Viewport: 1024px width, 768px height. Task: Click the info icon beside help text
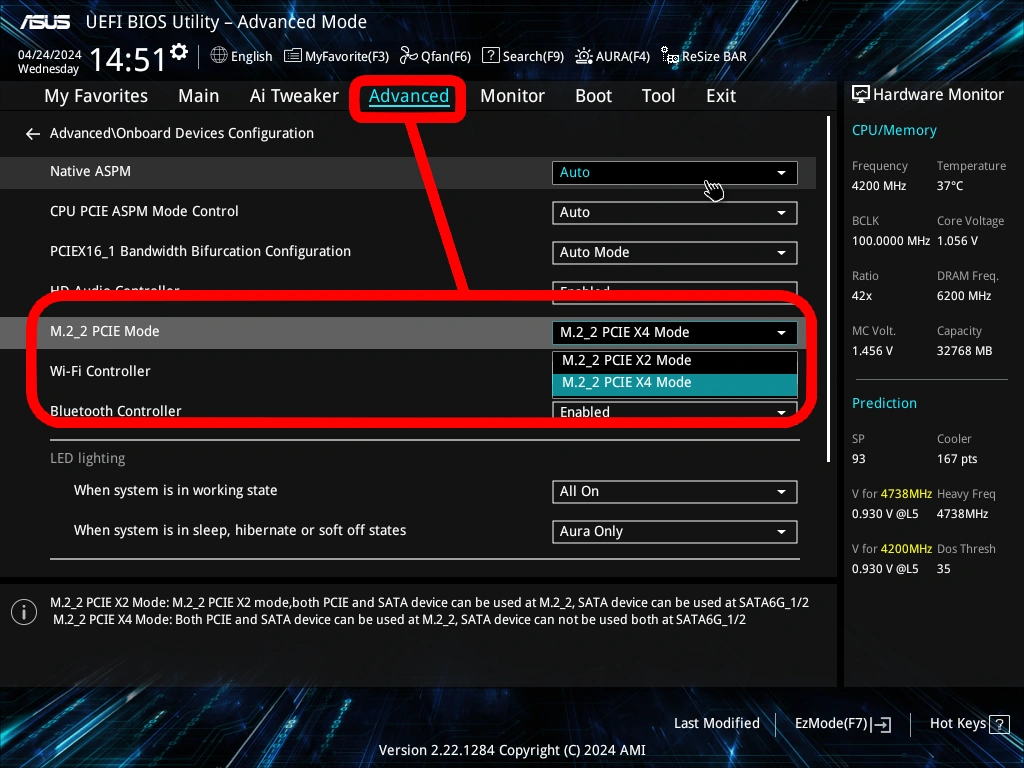(x=24, y=612)
